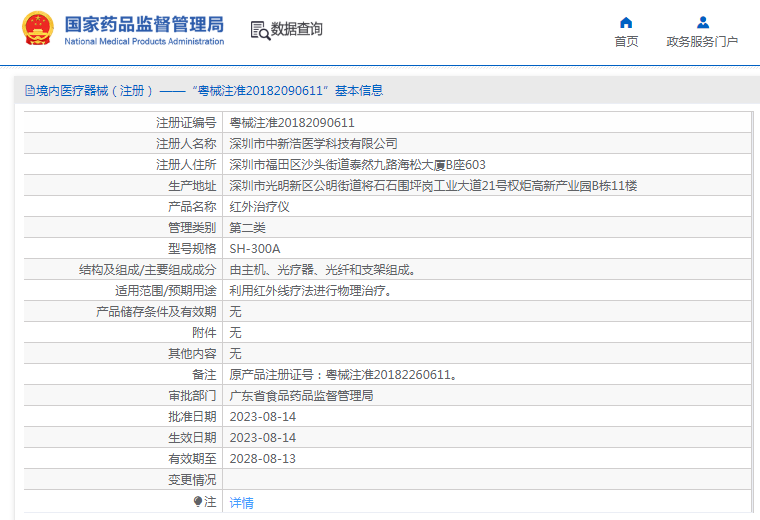Select management class value 第二类
Screen dimensions: 760x520
pos(247,228)
